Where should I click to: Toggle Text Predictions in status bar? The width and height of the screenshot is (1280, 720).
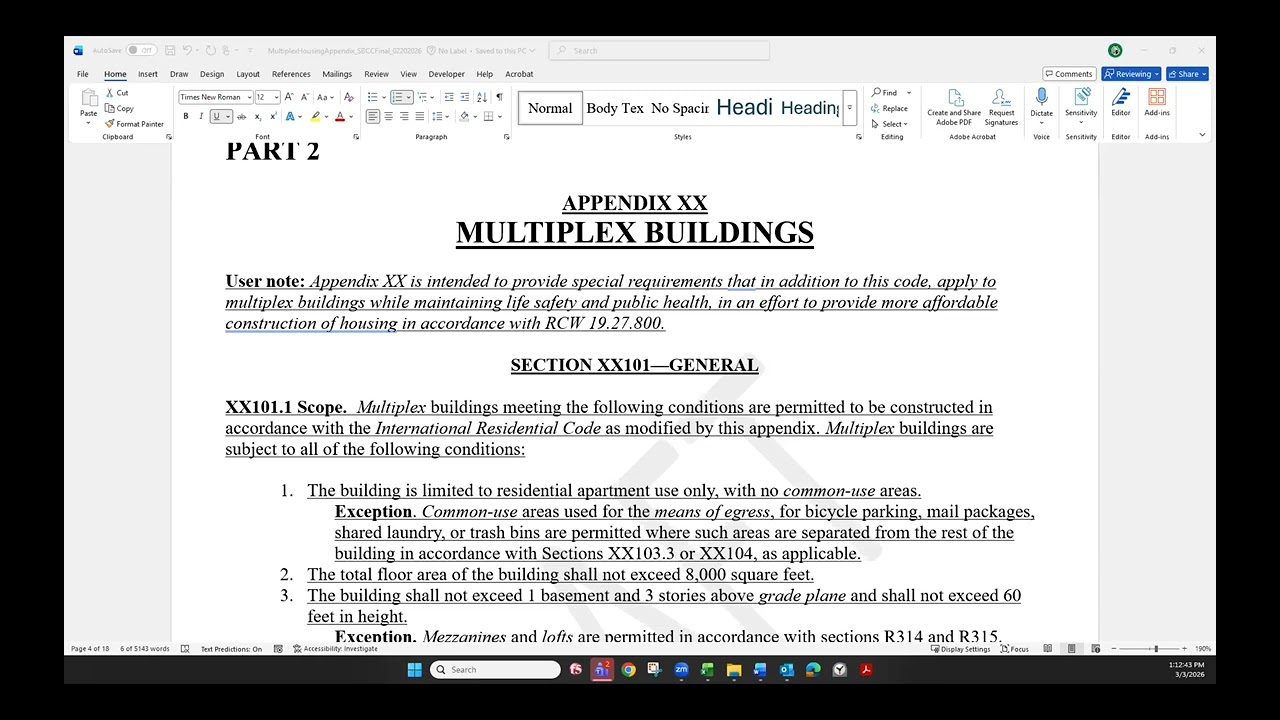point(231,649)
